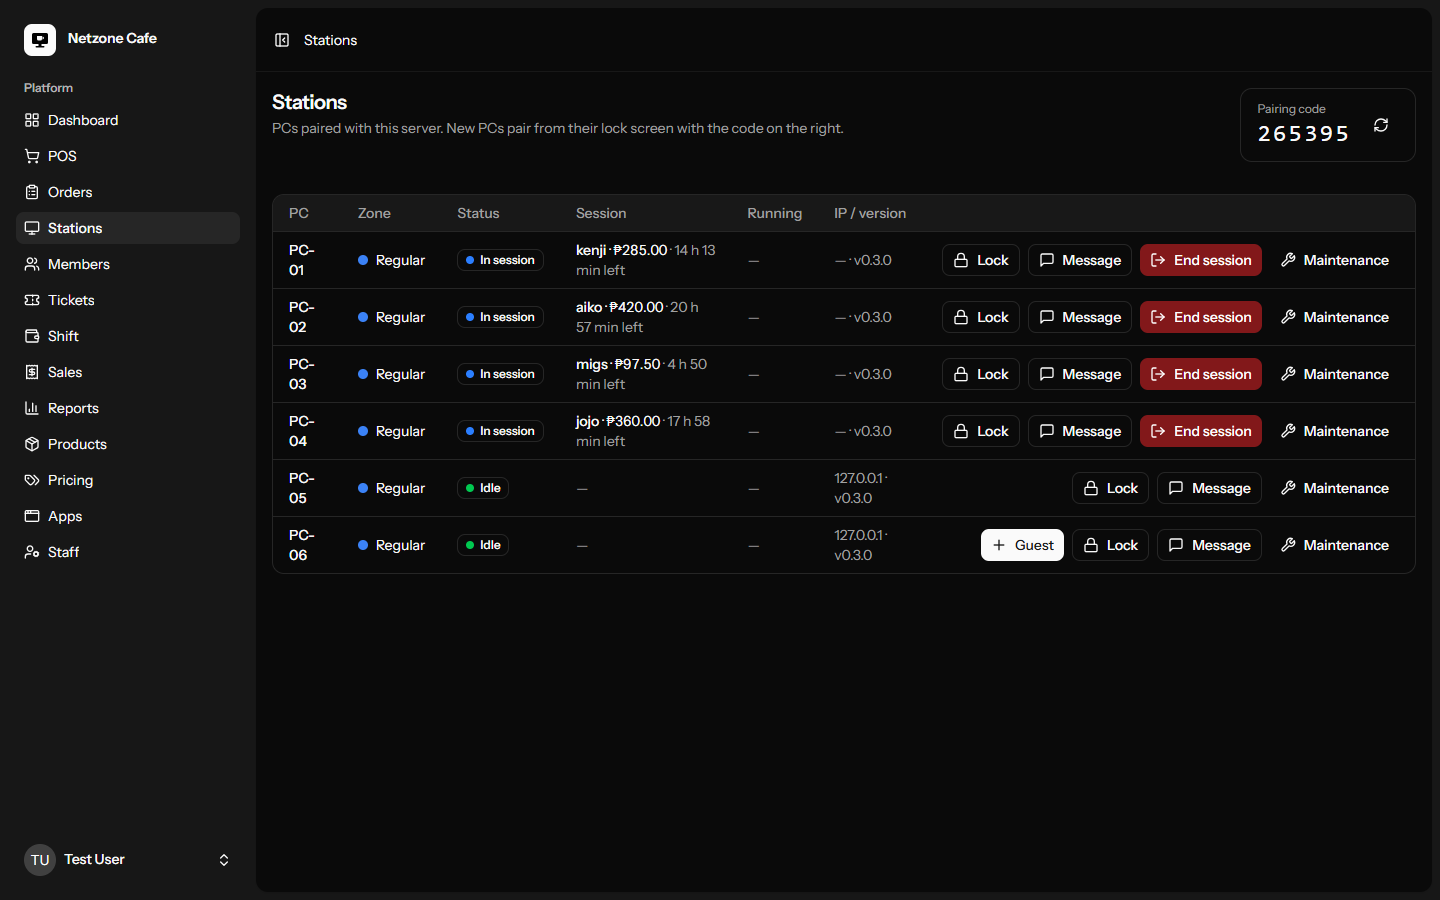Viewport: 1440px width, 900px height.
Task: Click the Session column header
Action: click(601, 213)
